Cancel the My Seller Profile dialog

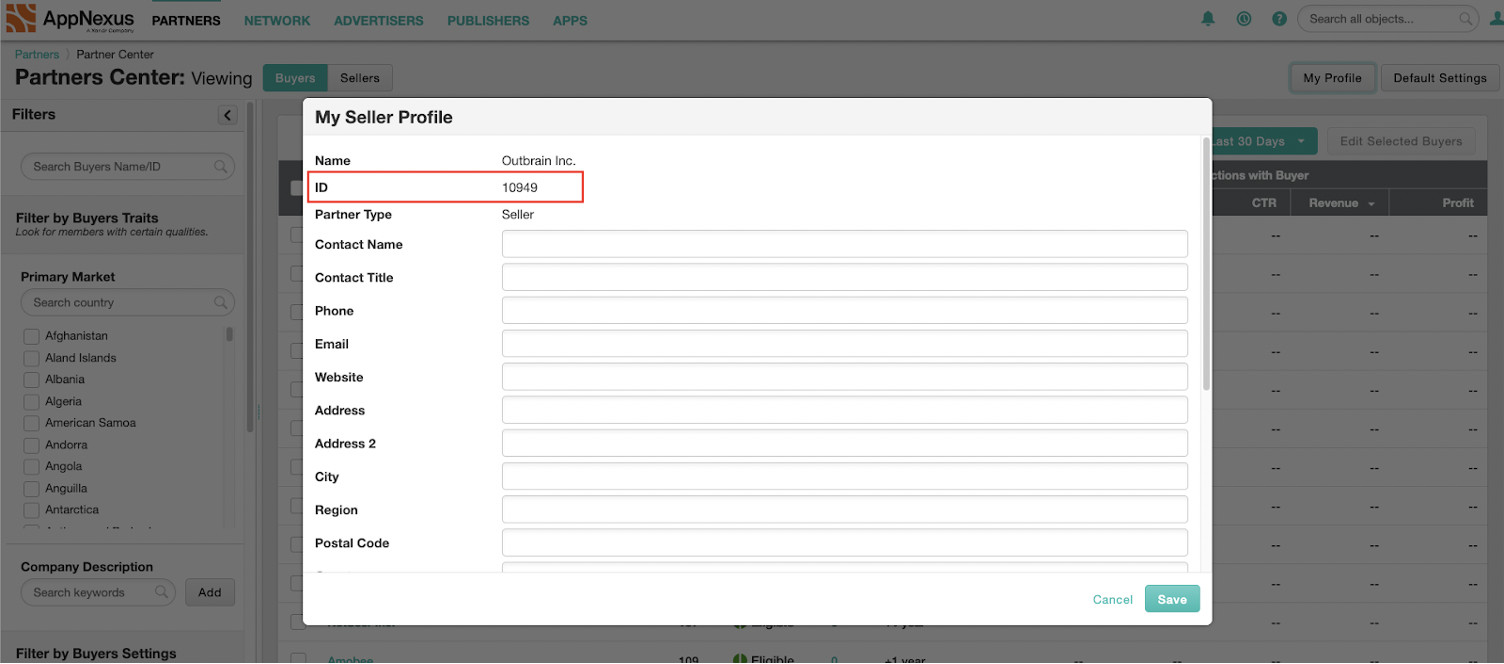coord(1112,599)
